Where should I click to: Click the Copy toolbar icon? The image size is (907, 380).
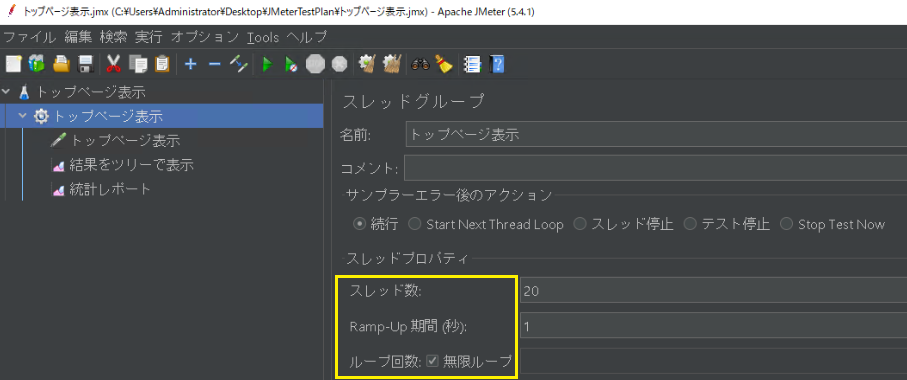[138, 64]
